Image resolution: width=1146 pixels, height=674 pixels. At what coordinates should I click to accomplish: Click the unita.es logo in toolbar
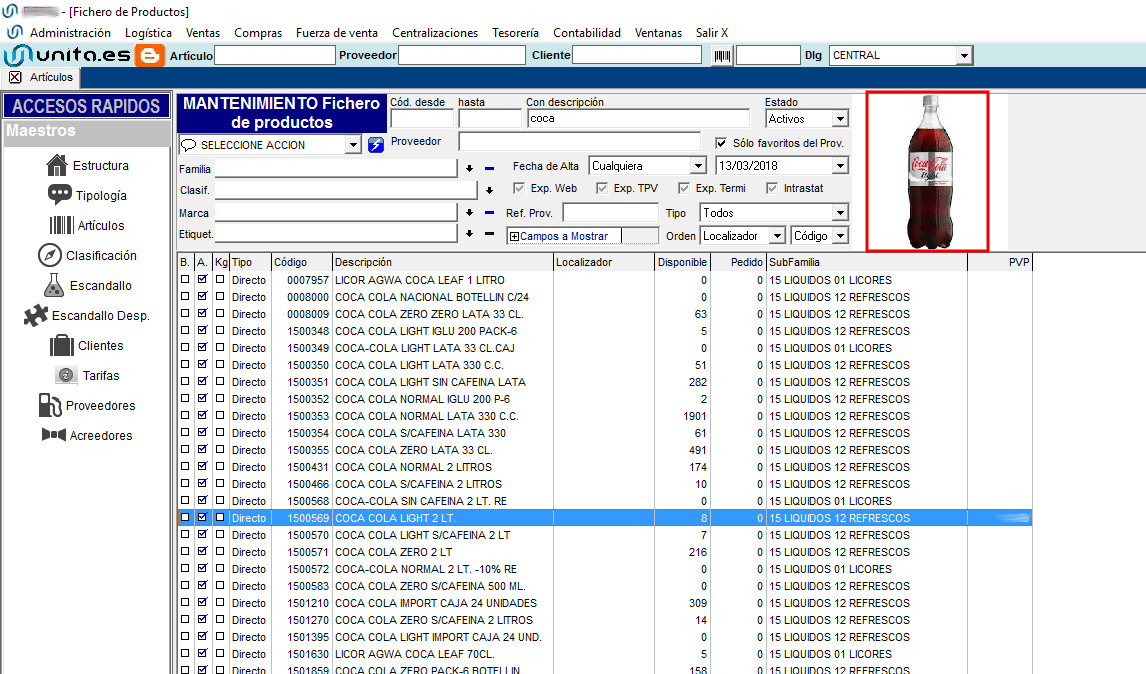point(68,56)
